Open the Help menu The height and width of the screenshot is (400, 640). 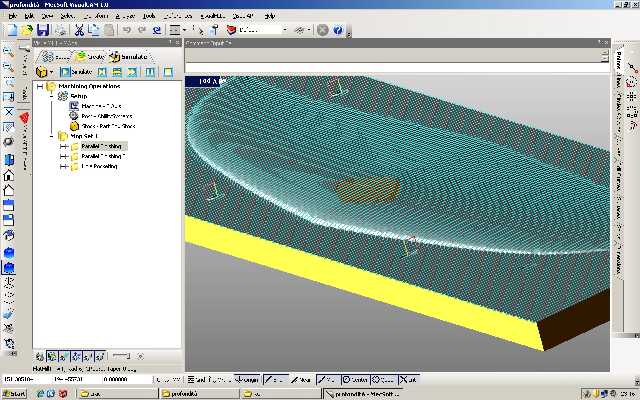coord(269,17)
